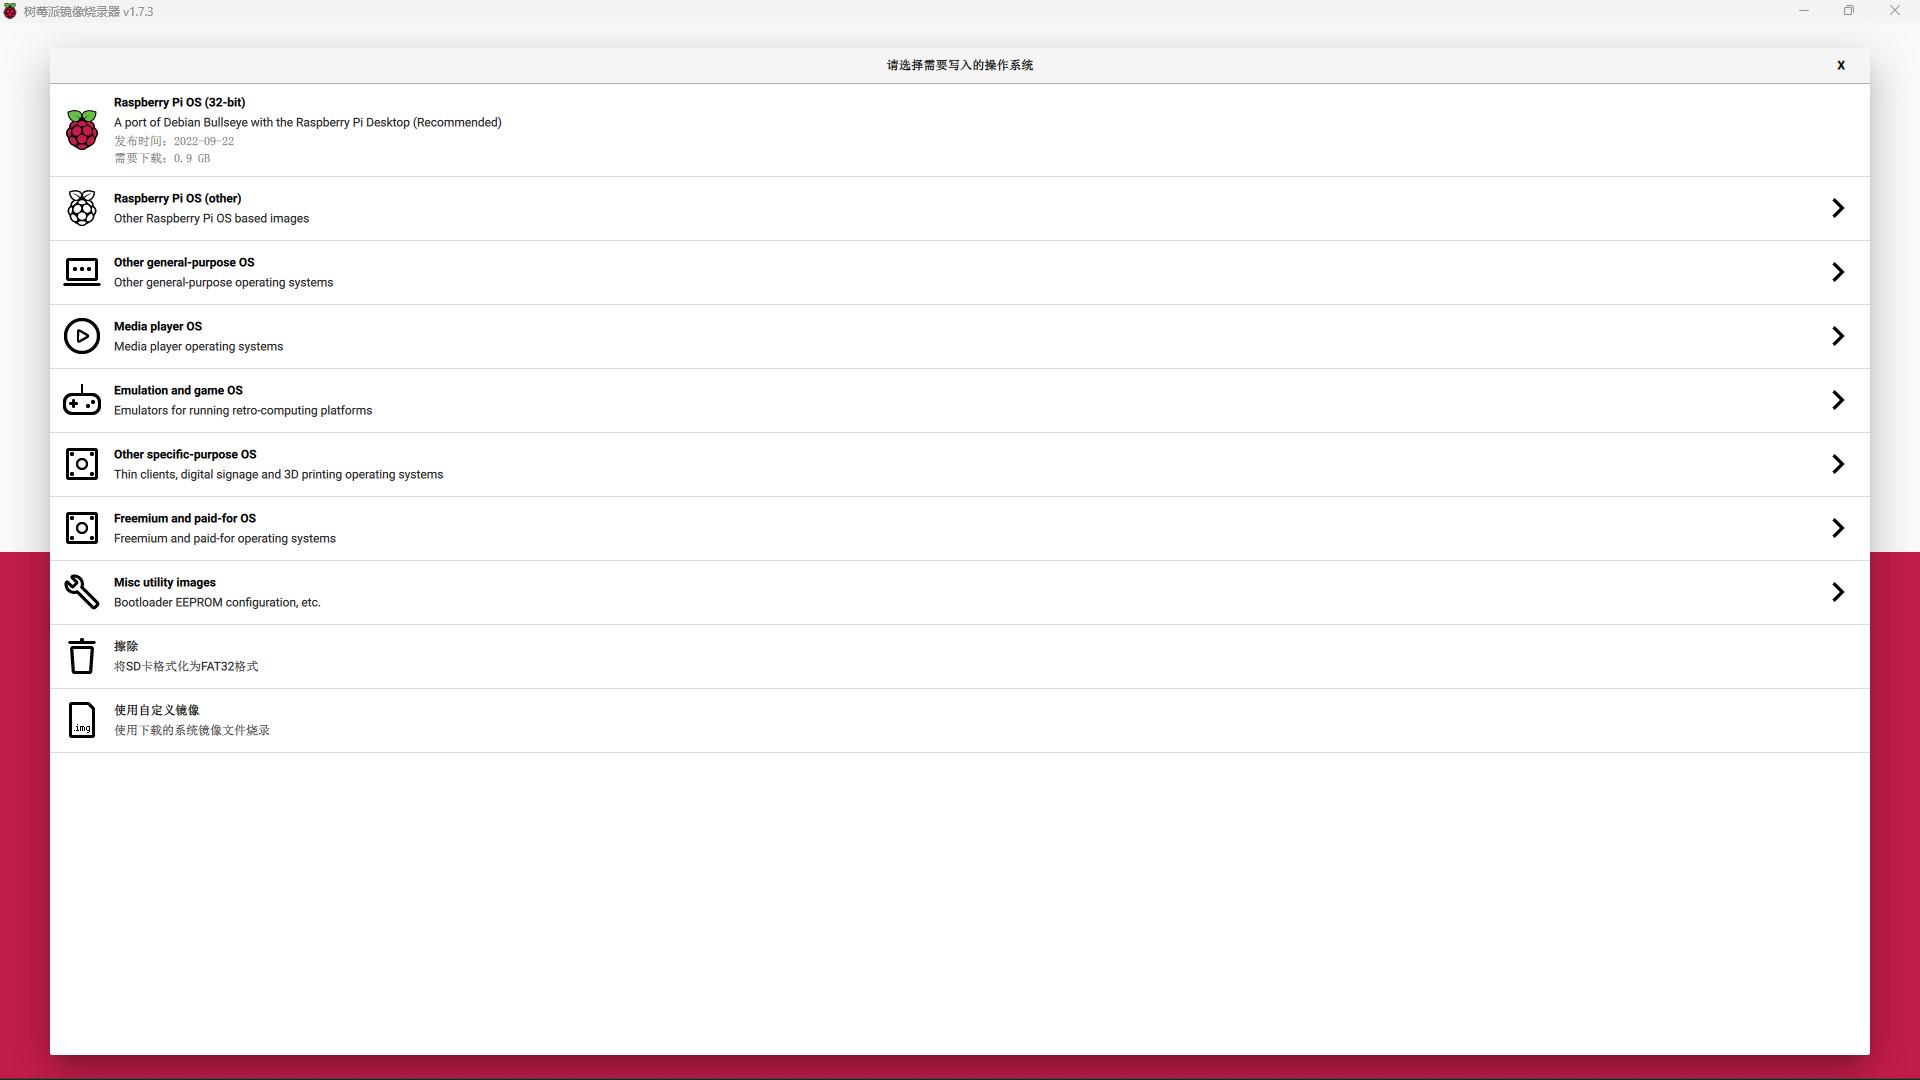Click the trash can erase icon
Viewport: 1920px width, 1080px height.
click(82, 656)
